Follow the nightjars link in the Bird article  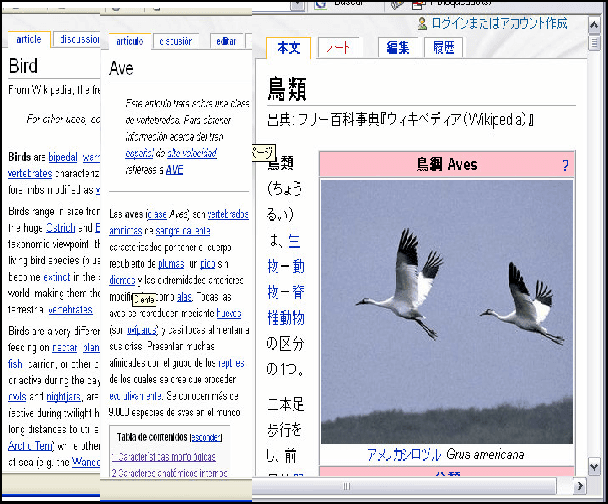coord(64,397)
